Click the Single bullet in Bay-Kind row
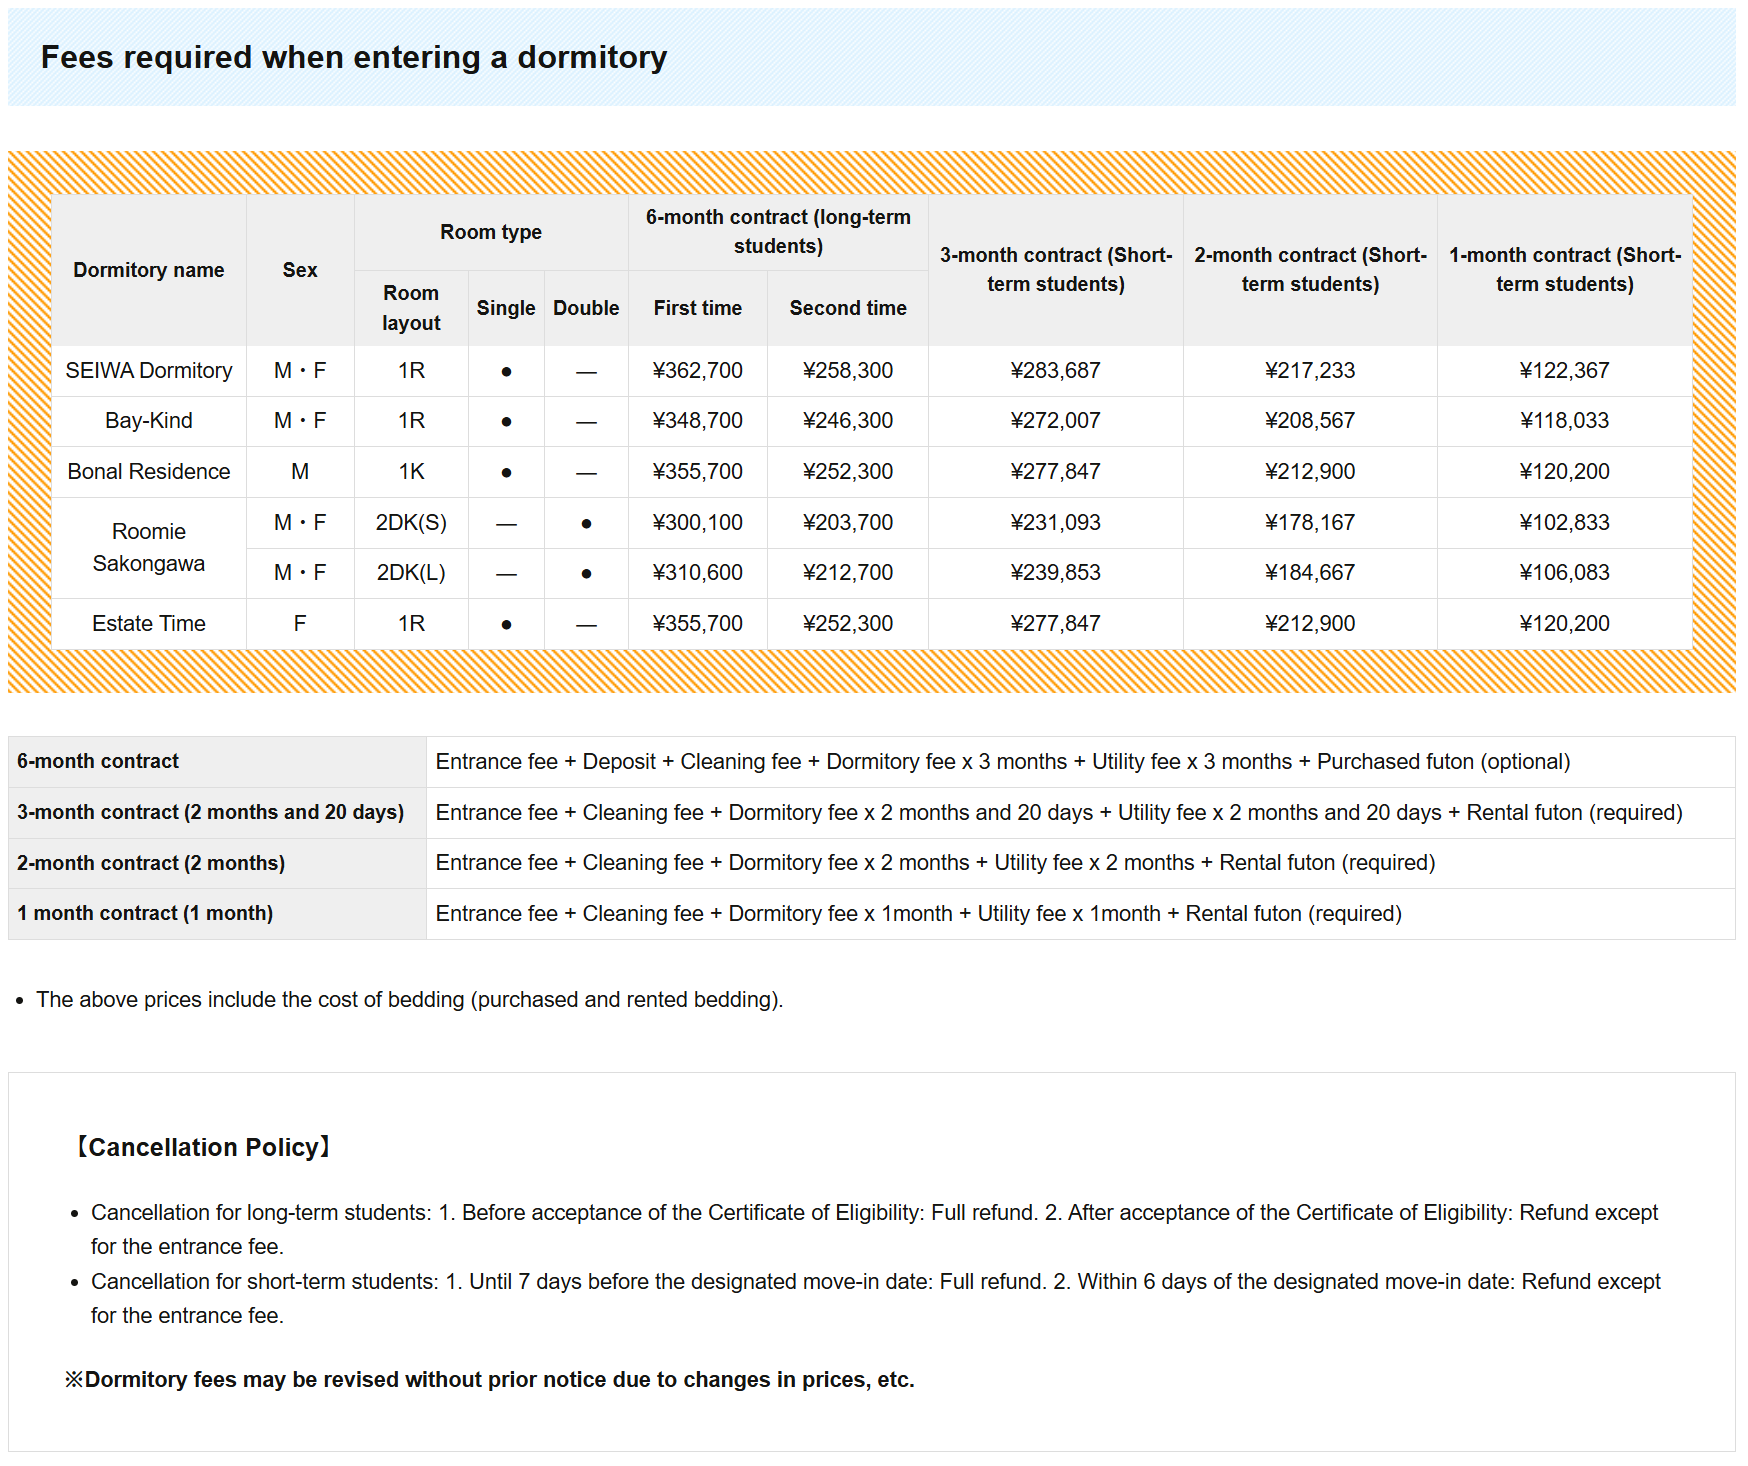The image size is (1748, 1466). 506,422
